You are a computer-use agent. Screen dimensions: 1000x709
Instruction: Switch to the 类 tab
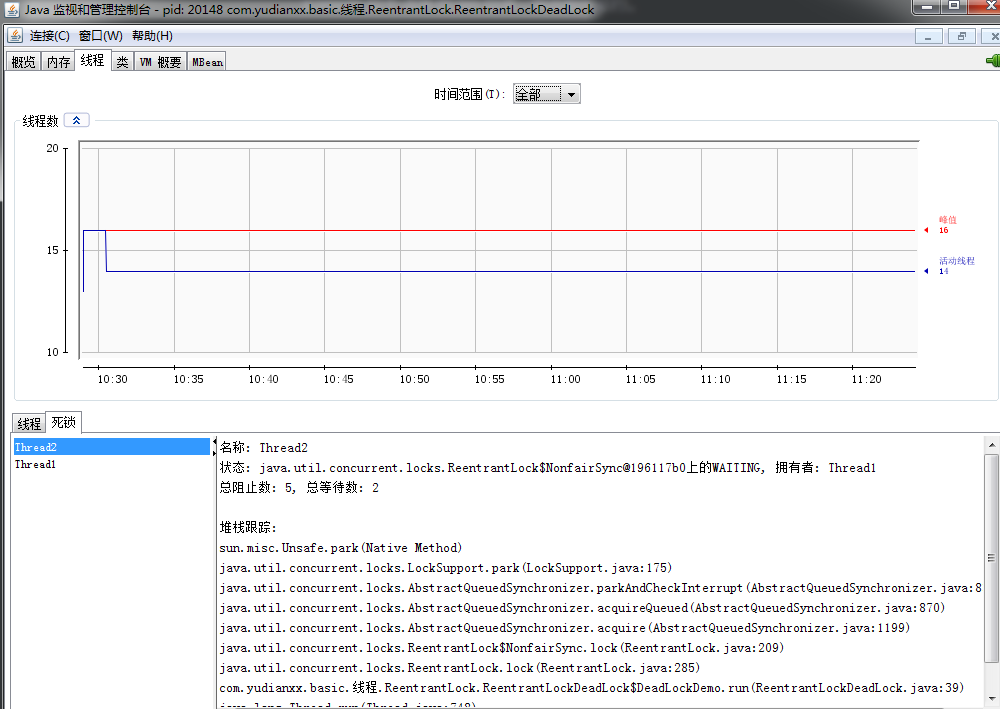(121, 60)
